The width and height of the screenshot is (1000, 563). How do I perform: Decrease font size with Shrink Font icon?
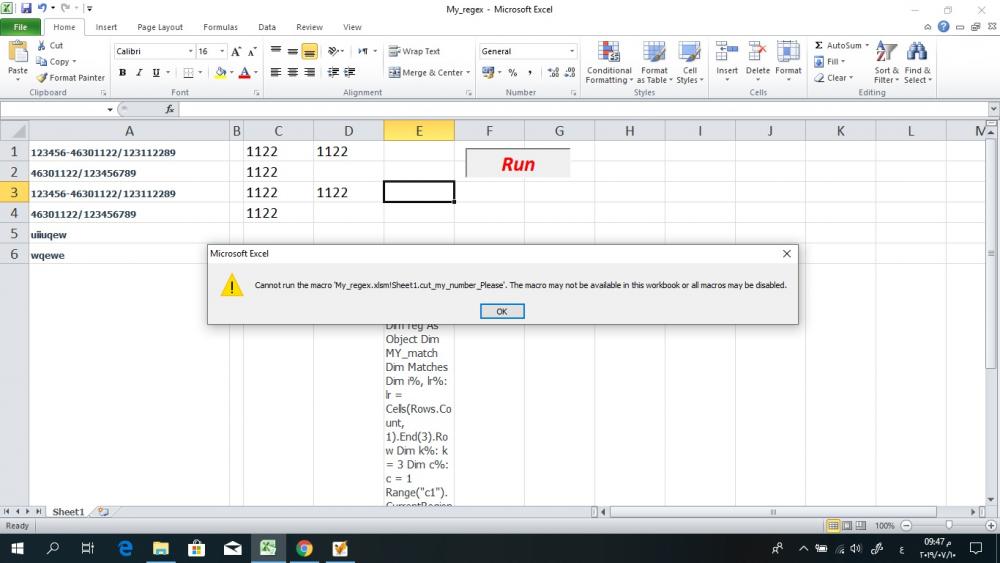(x=253, y=52)
